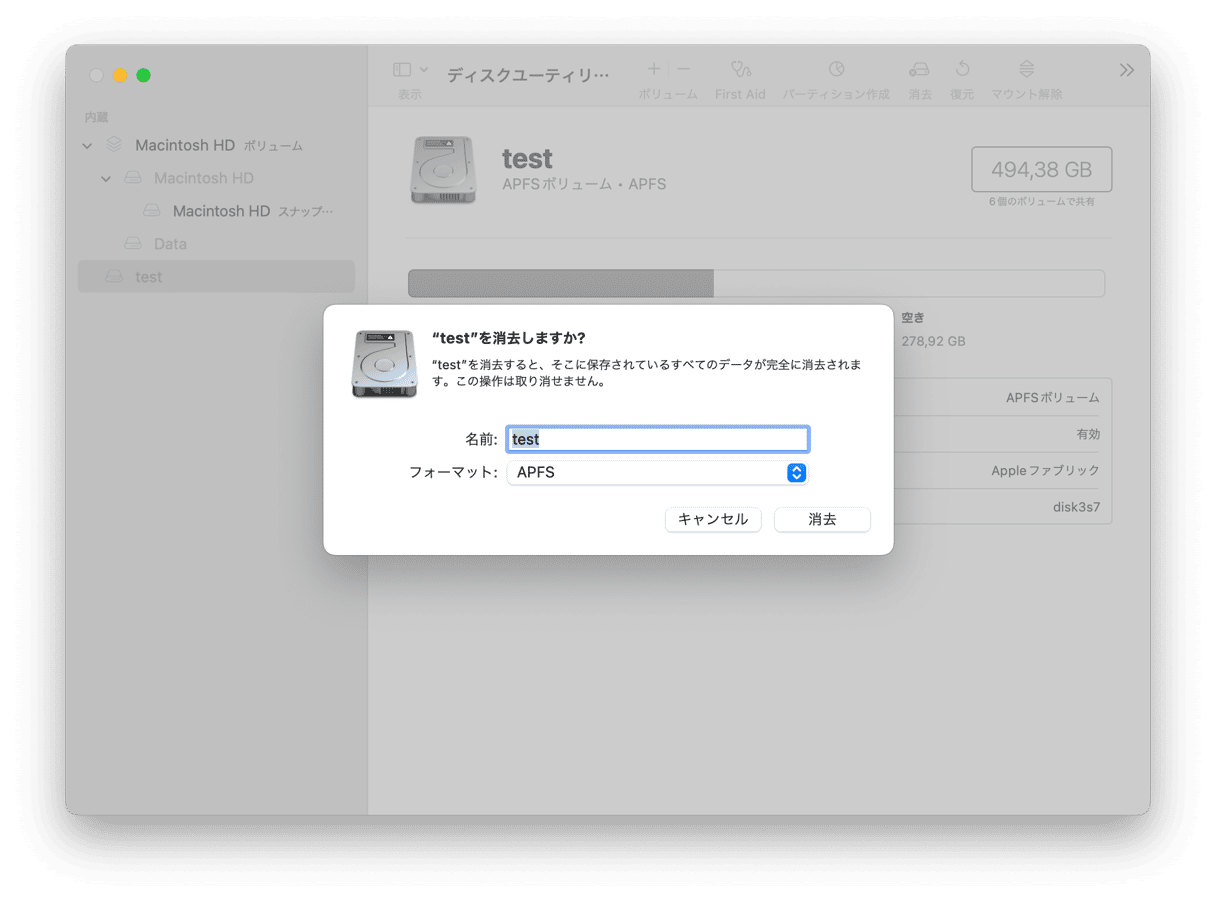The image size is (1216, 902).
Task: Click the パーティション作成 partition icon
Action: pos(836,70)
